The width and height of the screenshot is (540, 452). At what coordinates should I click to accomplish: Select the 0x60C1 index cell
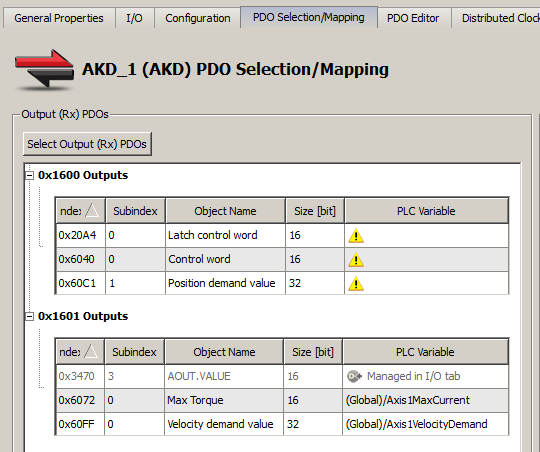pyautogui.click(x=80, y=283)
